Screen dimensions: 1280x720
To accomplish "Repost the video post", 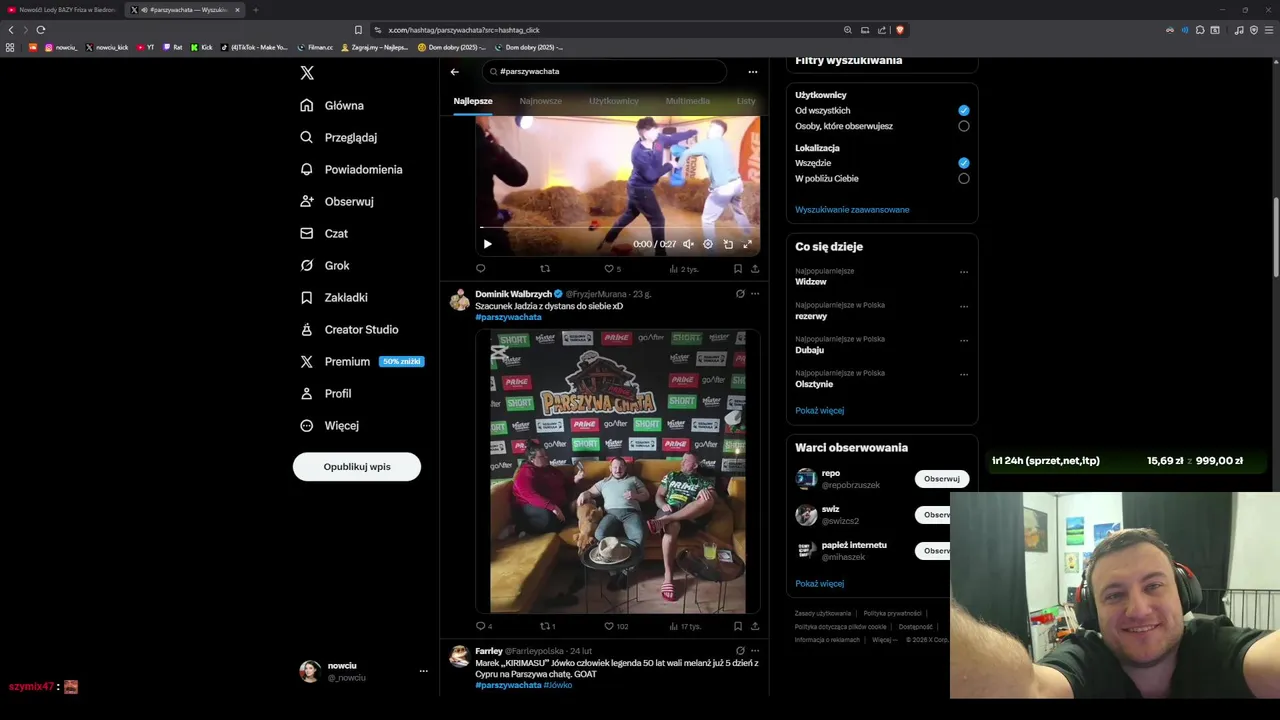I will tap(545, 269).
